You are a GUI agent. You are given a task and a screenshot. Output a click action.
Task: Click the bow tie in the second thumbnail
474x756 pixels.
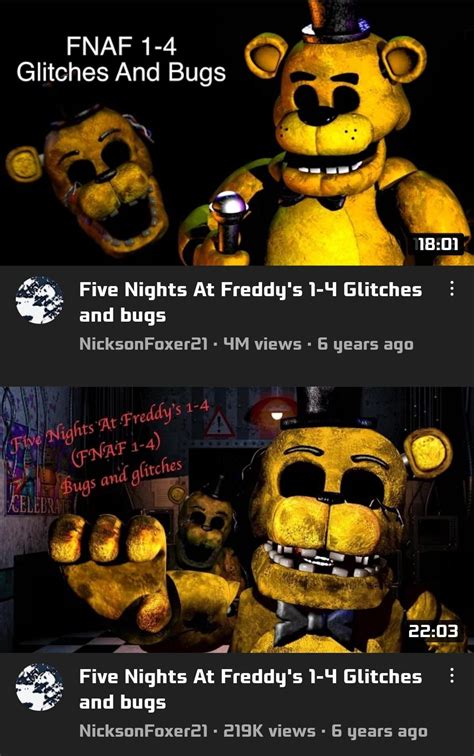point(316,622)
